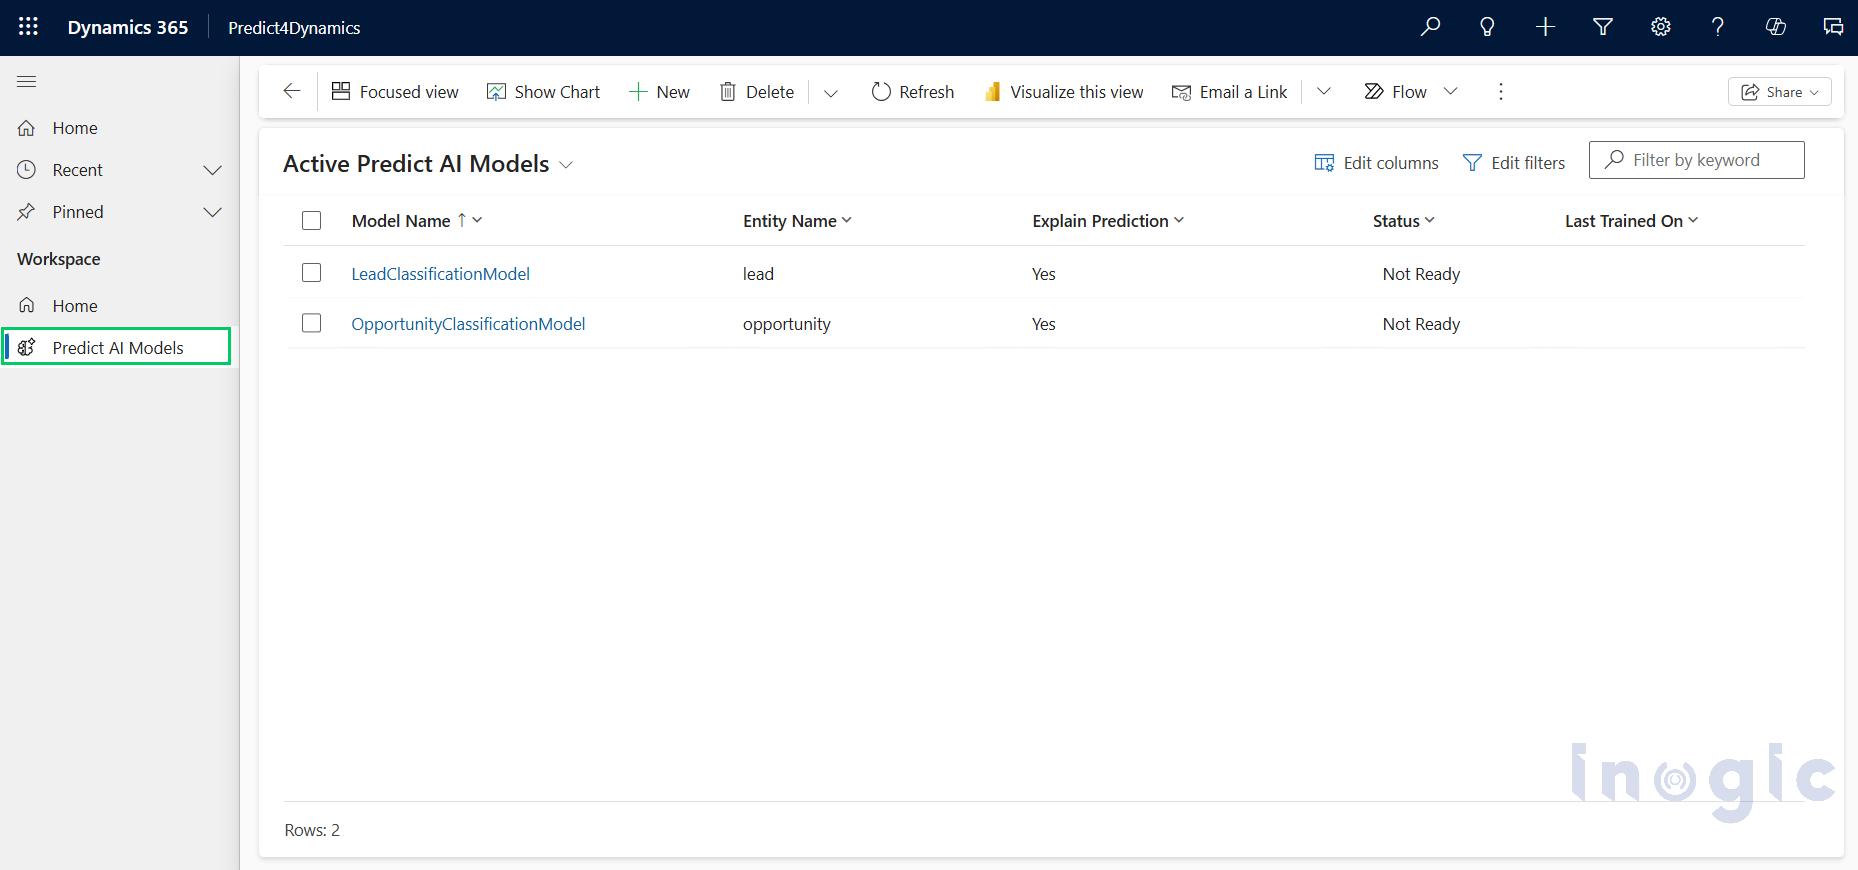The height and width of the screenshot is (870, 1858).
Task: Go to the top Home item in the sidebar
Action: [x=75, y=128]
